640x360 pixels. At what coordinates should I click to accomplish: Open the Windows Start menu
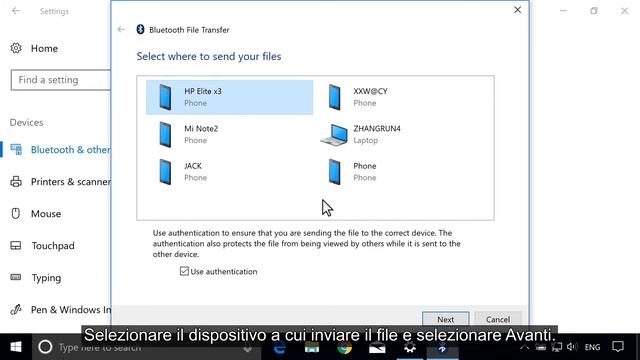(16, 347)
